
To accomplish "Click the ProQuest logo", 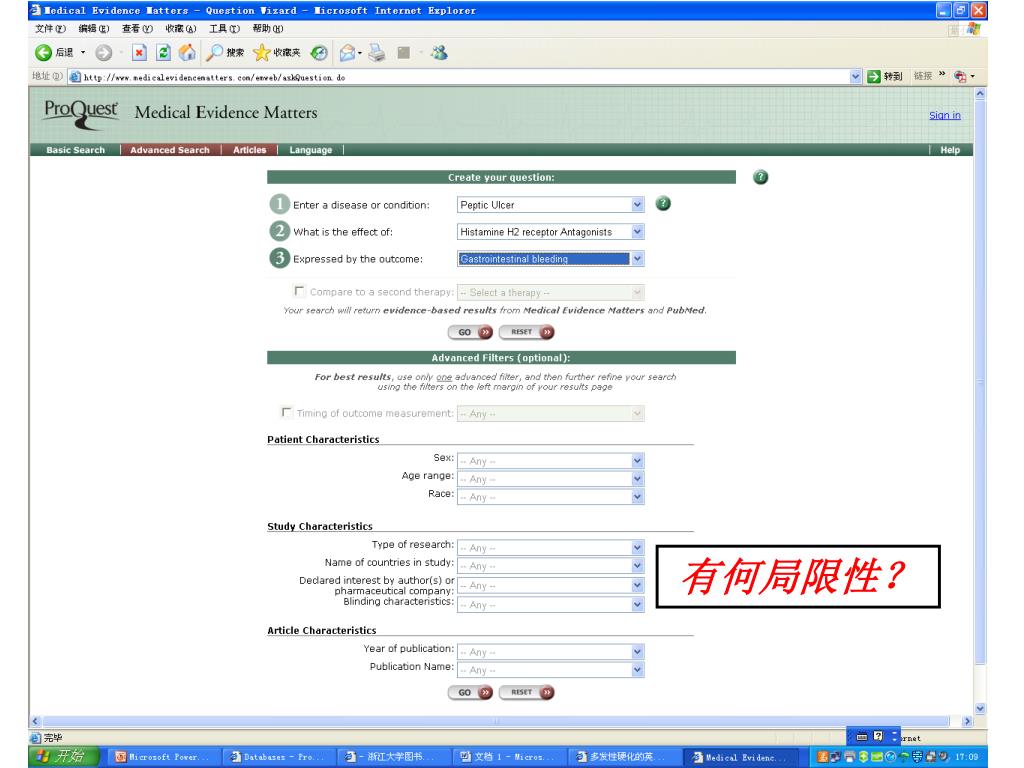I will coord(81,114).
